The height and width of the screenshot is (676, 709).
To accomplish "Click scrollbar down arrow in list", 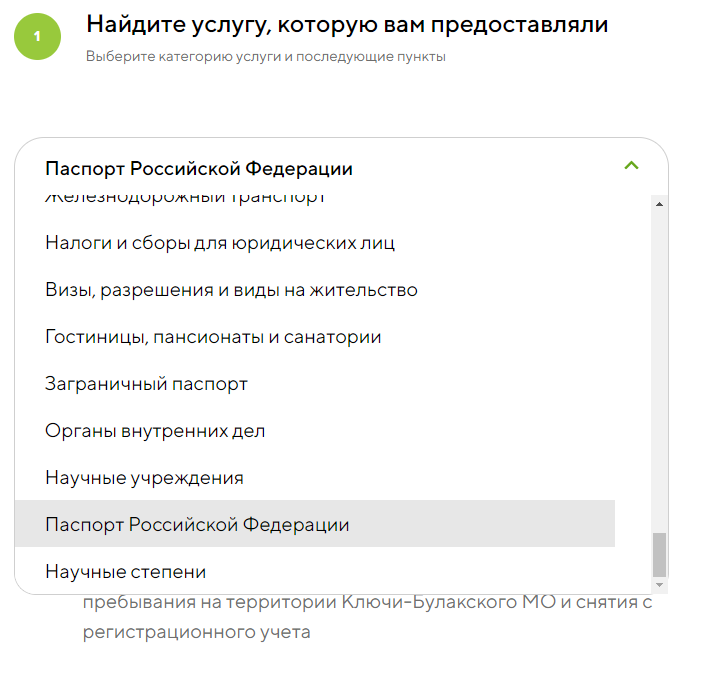I will click(659, 585).
